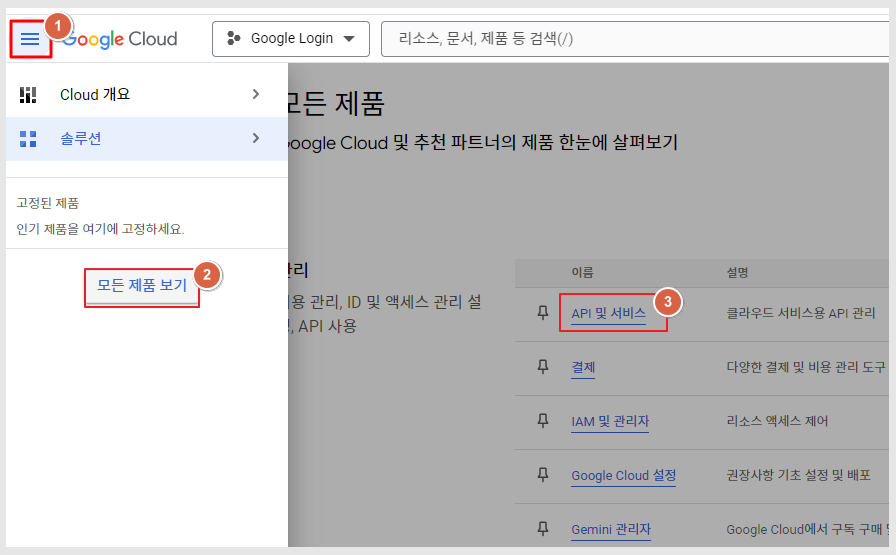Screen dimensions: 896x555
Task: Pin the Google Cloud 설정 product
Action: [x=543, y=474]
